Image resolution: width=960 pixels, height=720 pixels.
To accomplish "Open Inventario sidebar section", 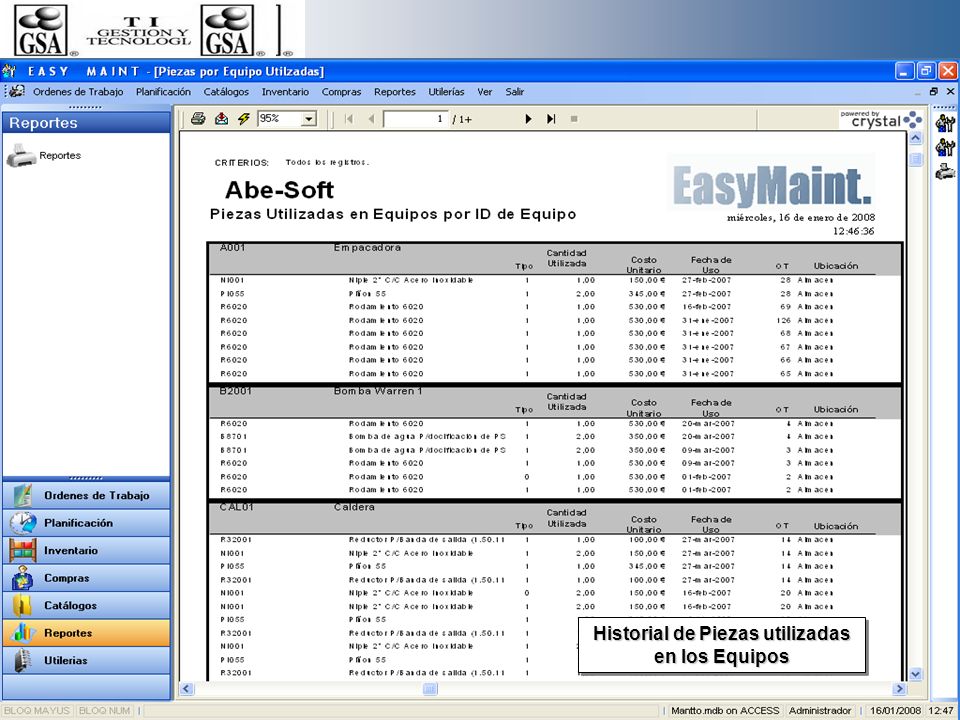I will click(86, 550).
